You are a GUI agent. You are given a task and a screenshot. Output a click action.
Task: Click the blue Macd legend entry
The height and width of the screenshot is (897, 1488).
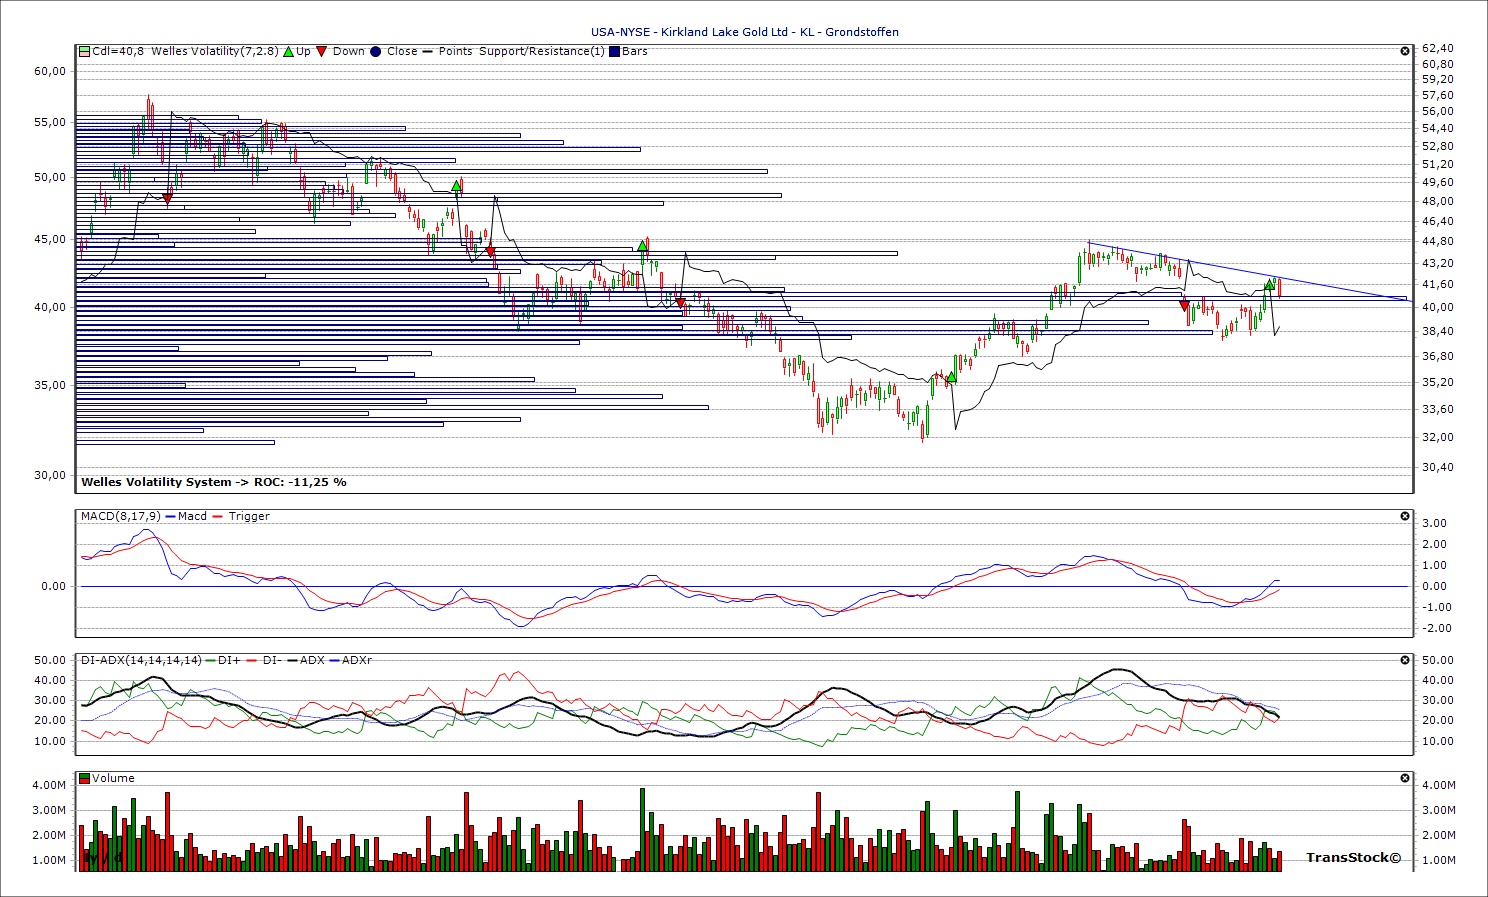(x=185, y=516)
